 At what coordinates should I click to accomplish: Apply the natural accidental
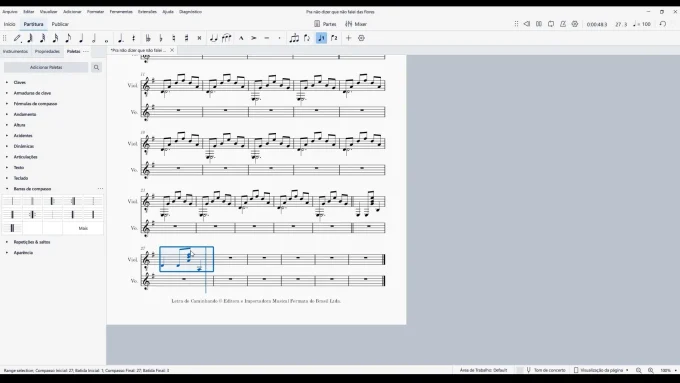coord(173,38)
